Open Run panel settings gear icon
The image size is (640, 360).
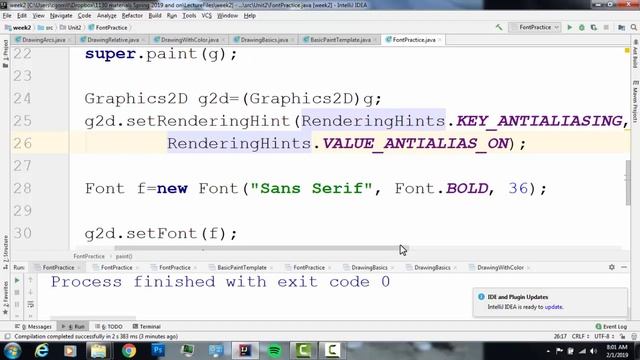[x=611, y=267]
